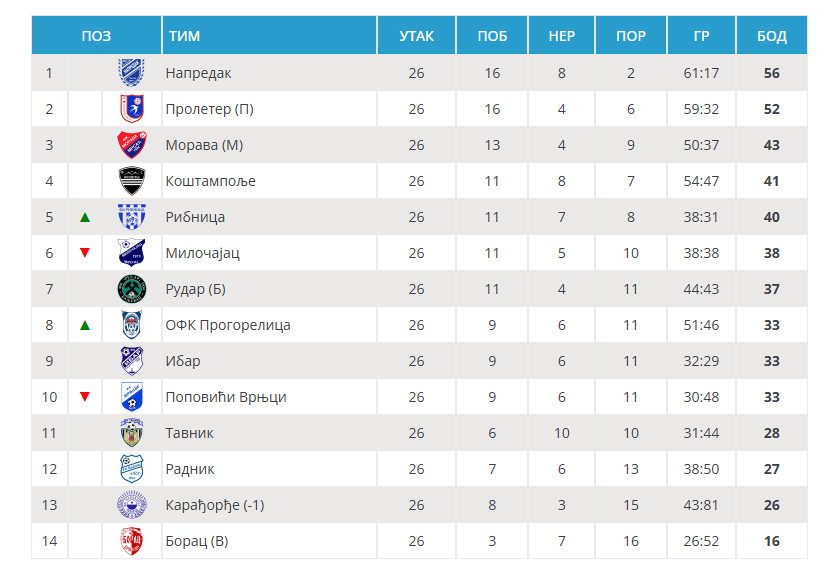Click the red down arrow for Поповићи Врњци
The width and height of the screenshot is (829, 570).
point(85,397)
